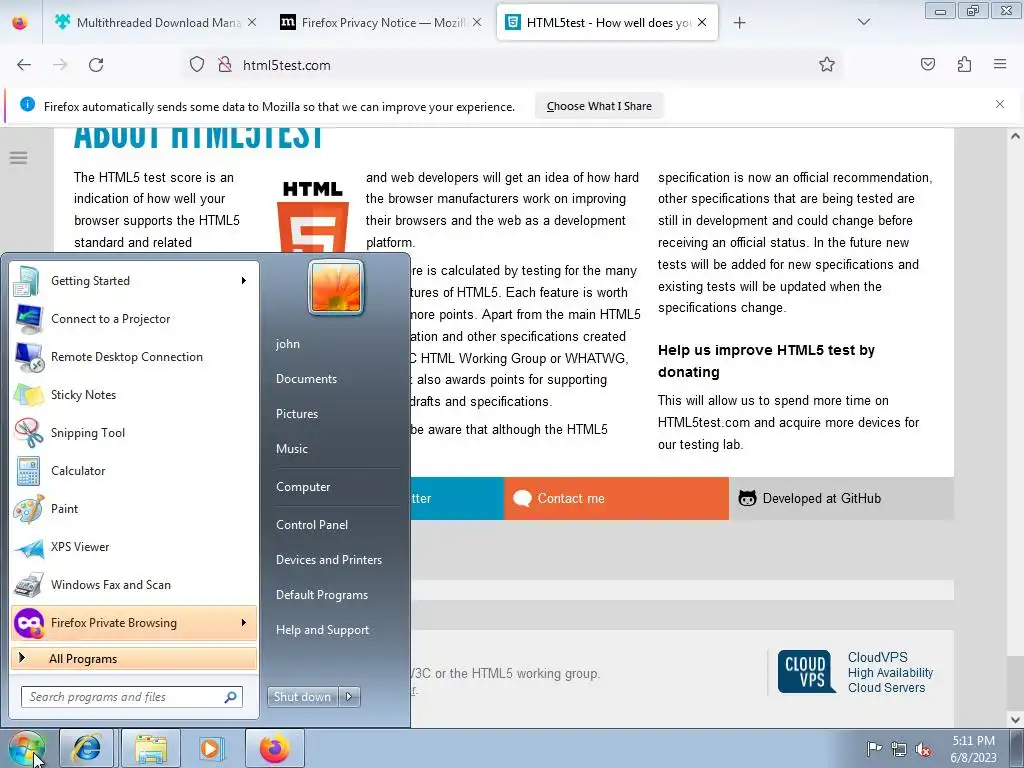Open Connect to a Projector
This screenshot has height=768, width=1024.
click(x=134, y=319)
